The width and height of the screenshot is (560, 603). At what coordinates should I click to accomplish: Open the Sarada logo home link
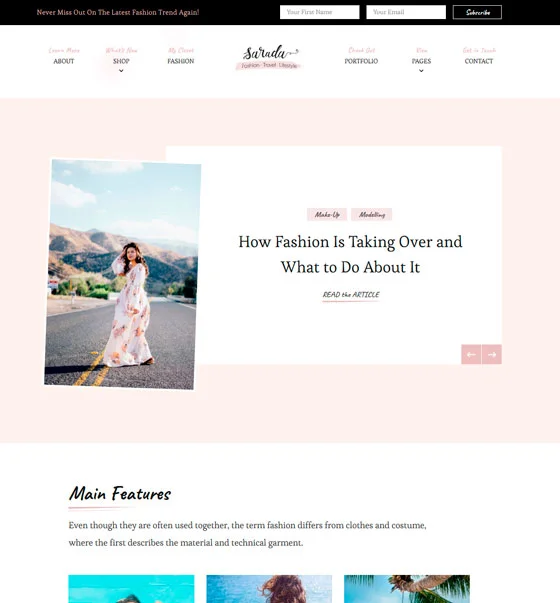(x=269, y=57)
